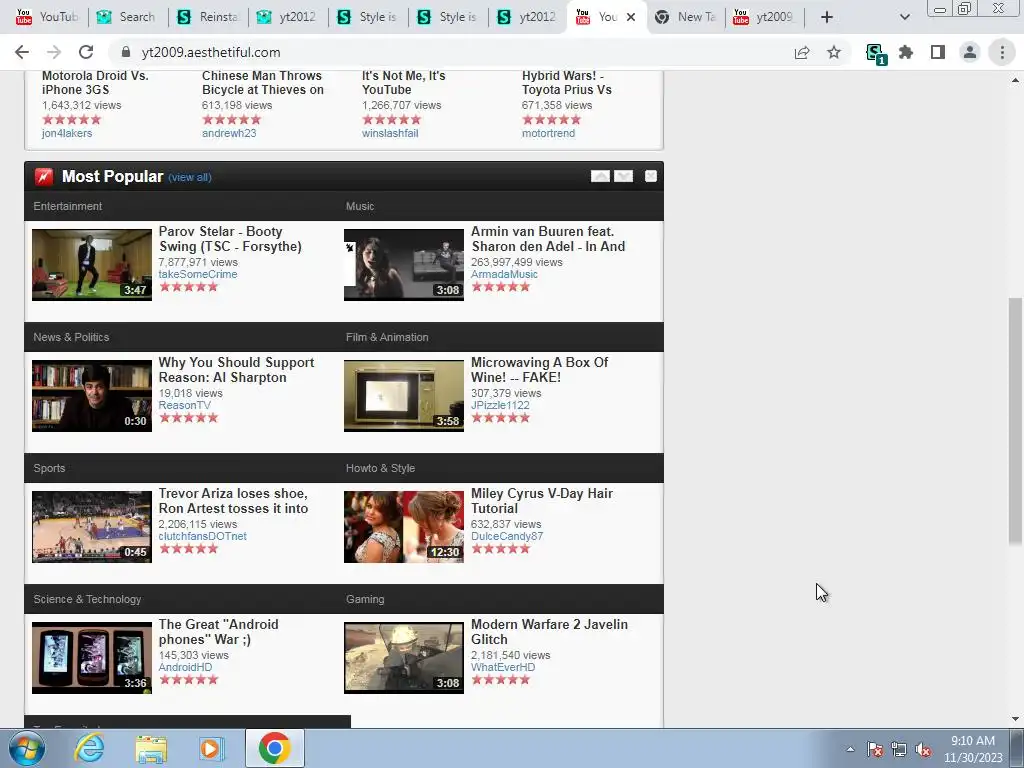Open WhatEverHD channel link
The width and height of the screenshot is (1024, 768).
tap(503, 667)
